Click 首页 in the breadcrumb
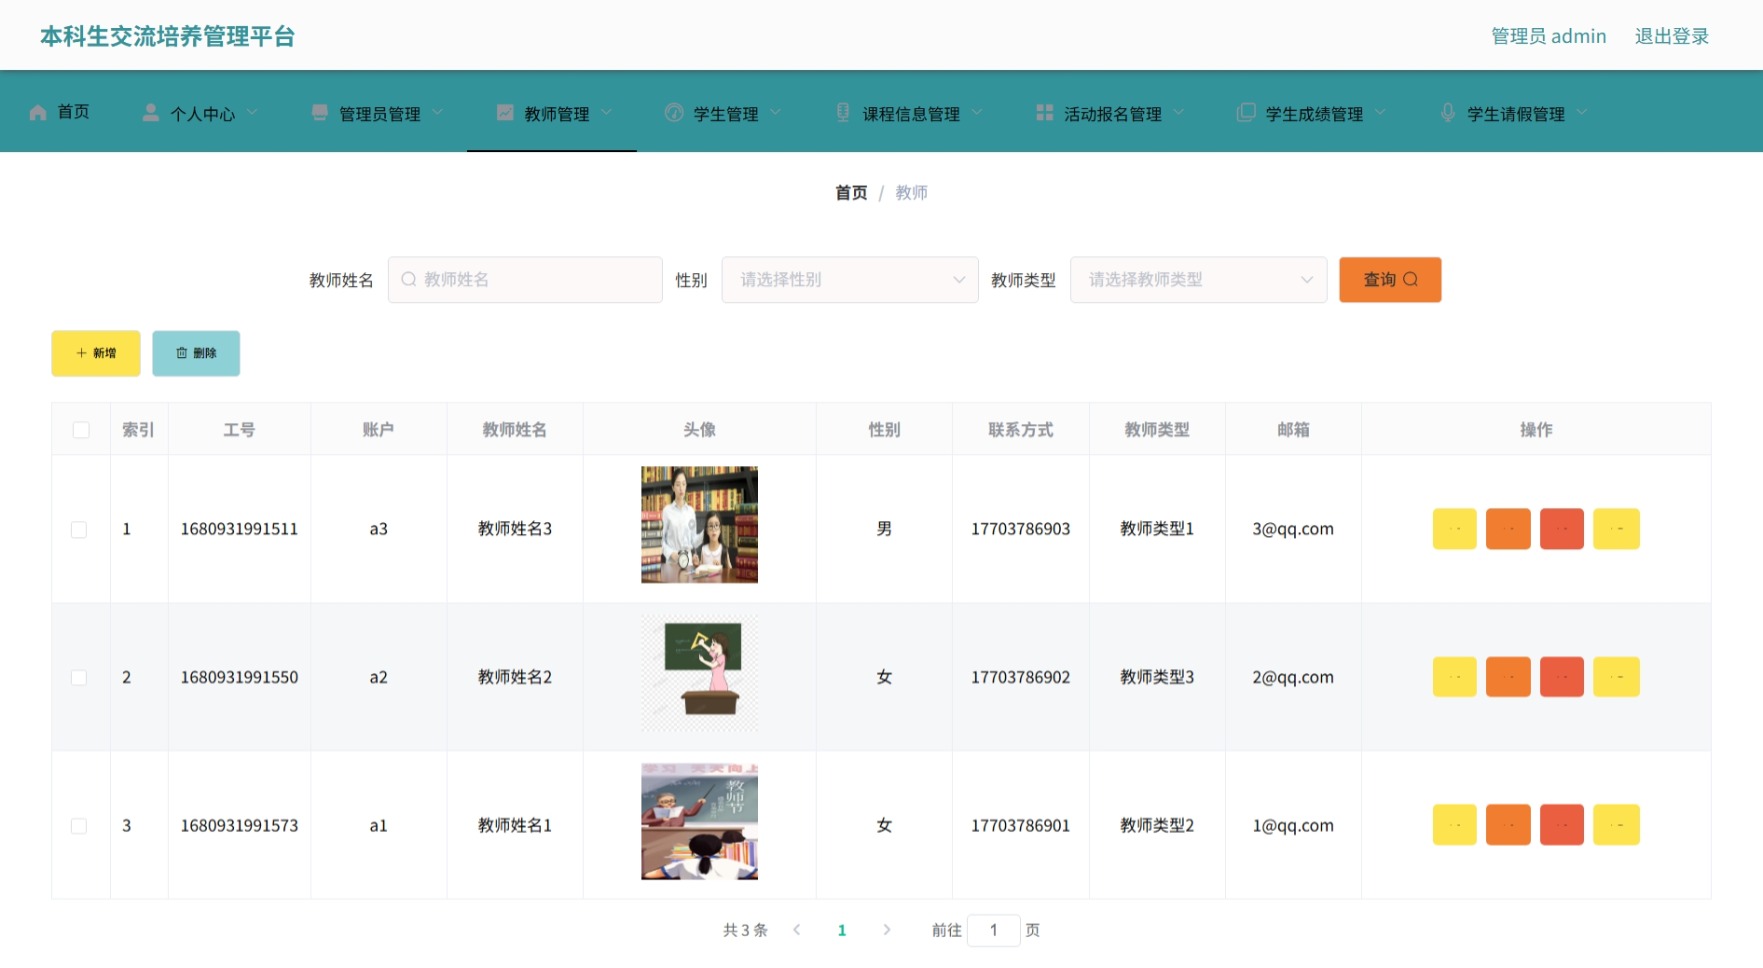The image size is (1763, 968). pos(851,193)
